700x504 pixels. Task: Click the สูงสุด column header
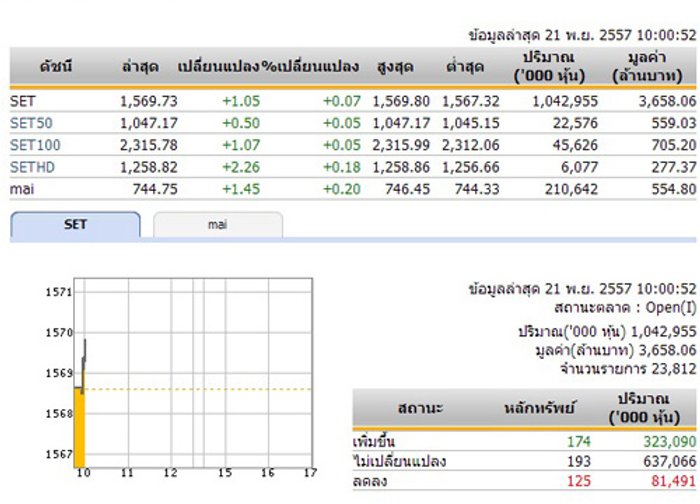point(395,67)
